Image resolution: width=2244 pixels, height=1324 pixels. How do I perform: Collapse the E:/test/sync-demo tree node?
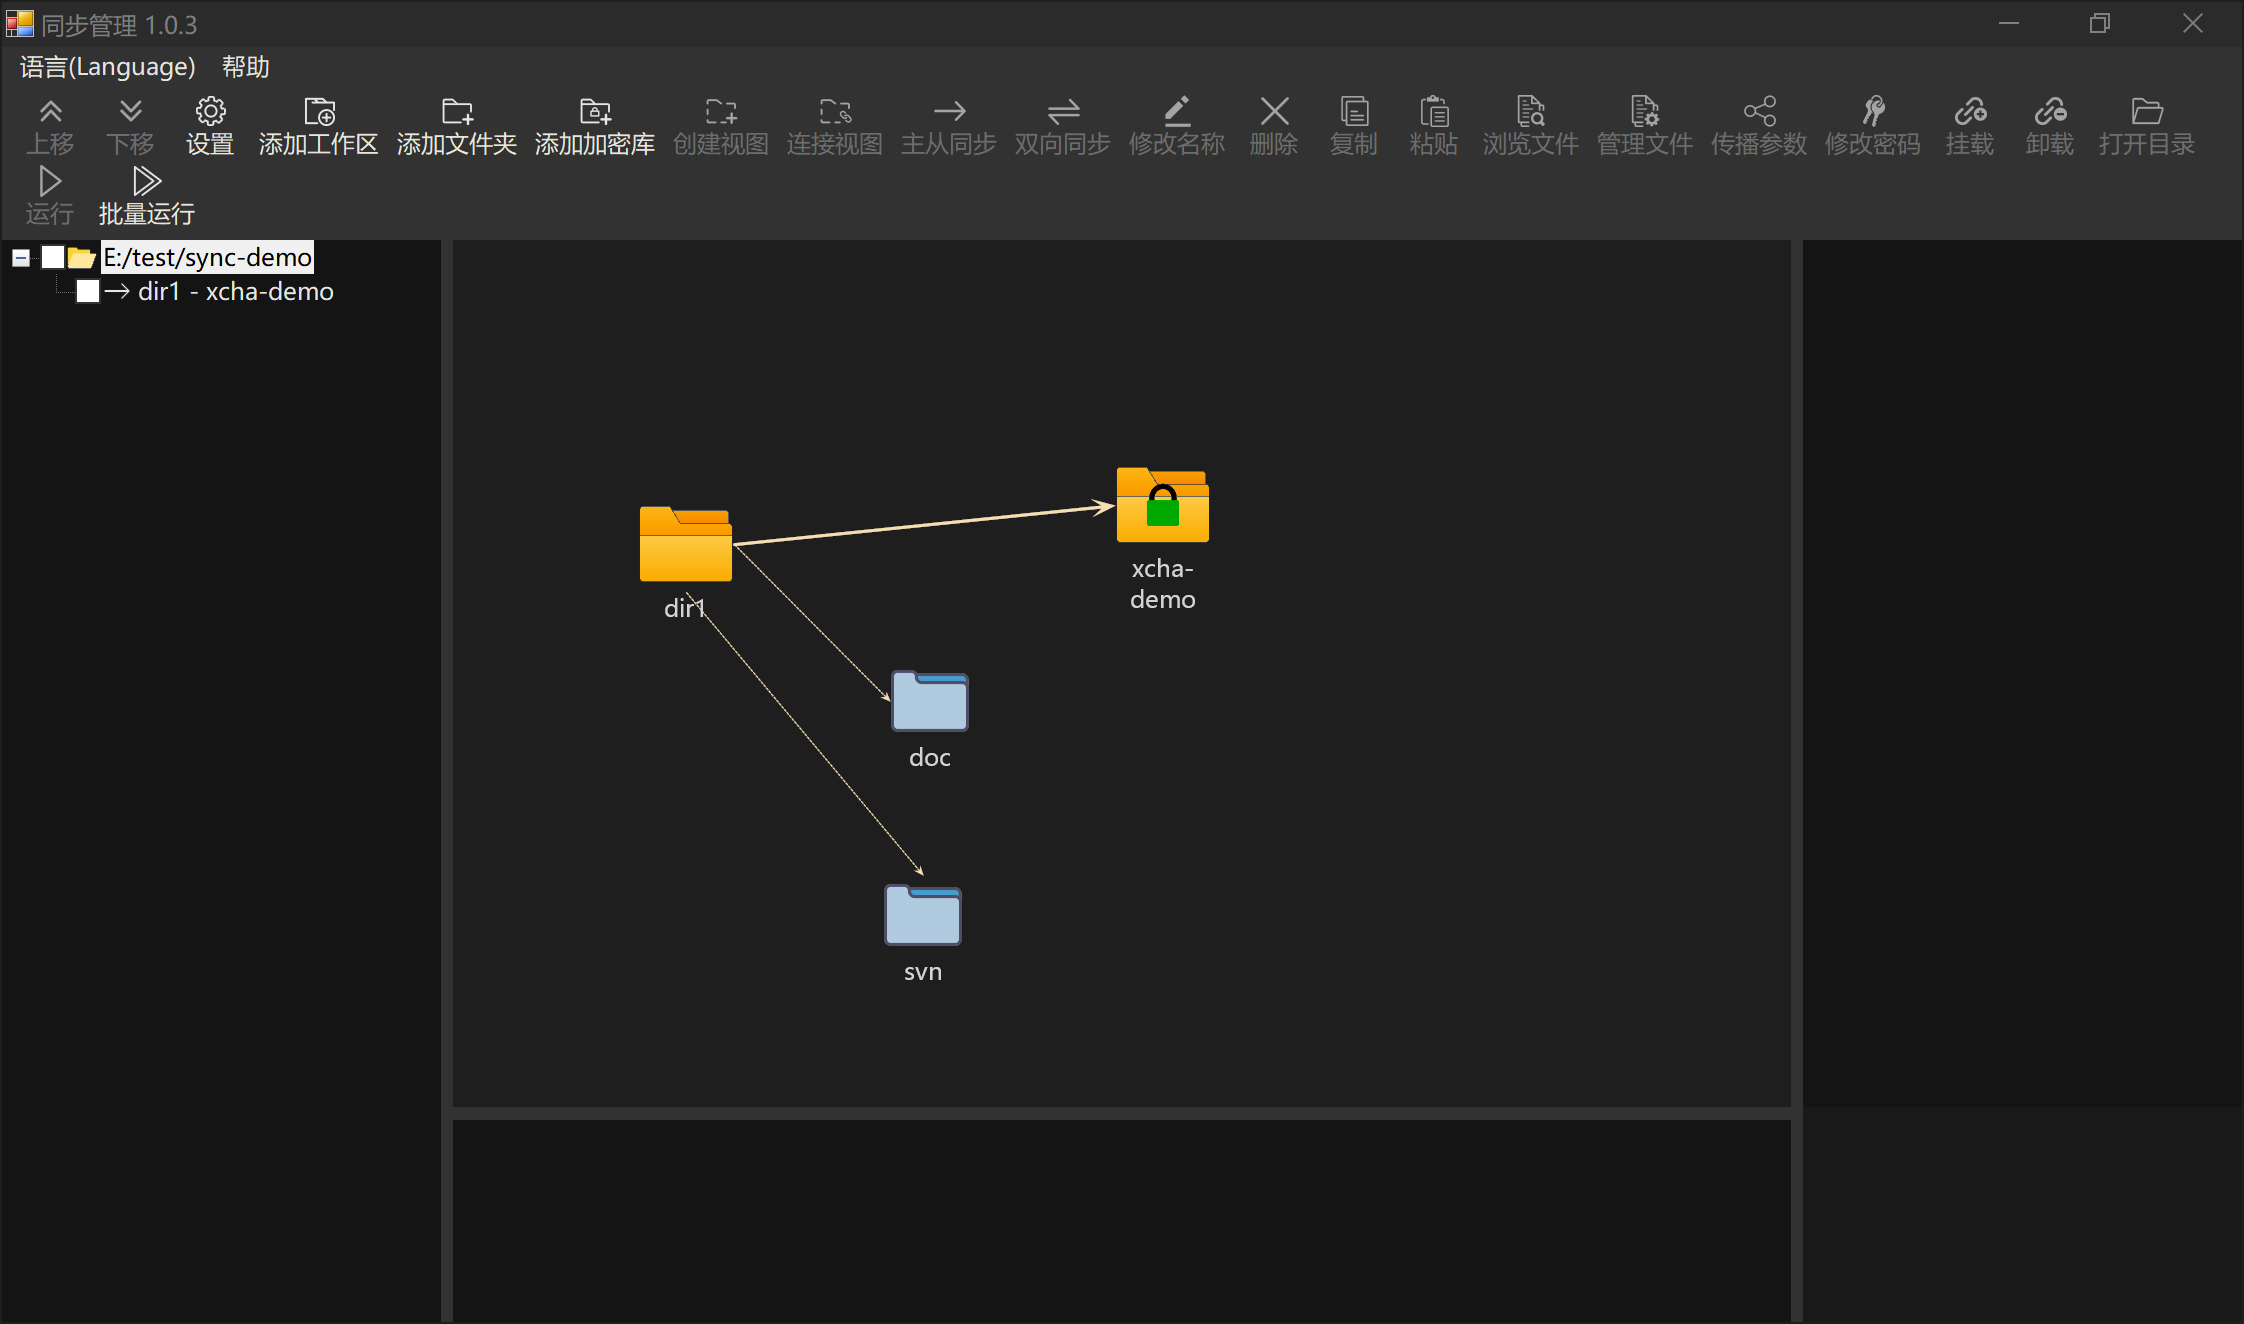pos(20,258)
